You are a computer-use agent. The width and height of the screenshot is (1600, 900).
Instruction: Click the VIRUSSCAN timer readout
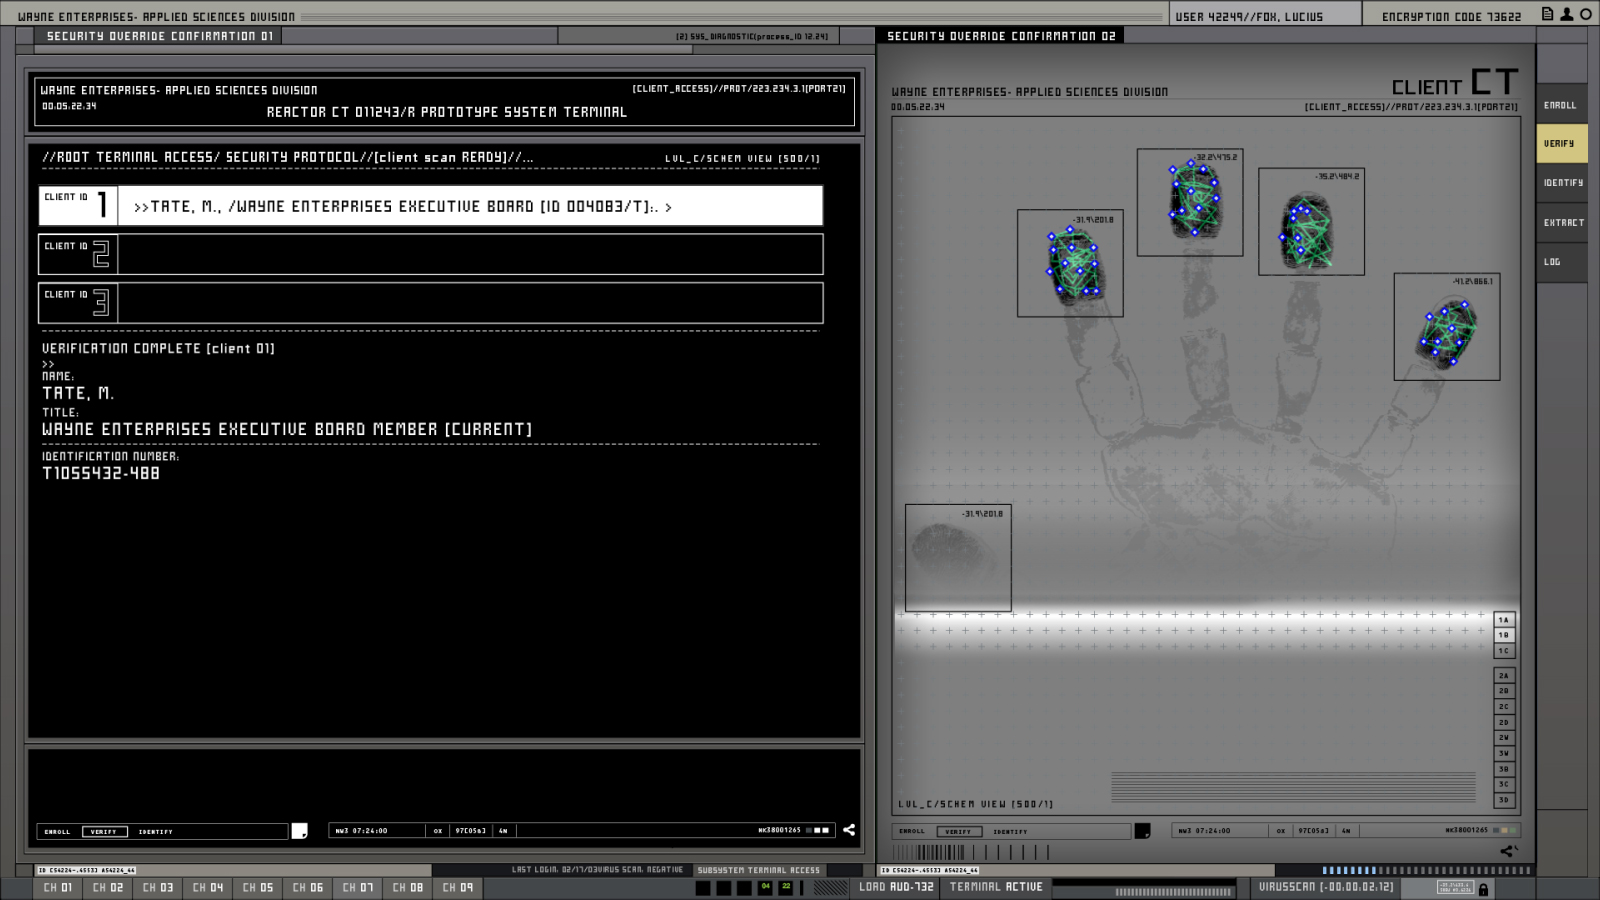pyautogui.click(x=1326, y=887)
